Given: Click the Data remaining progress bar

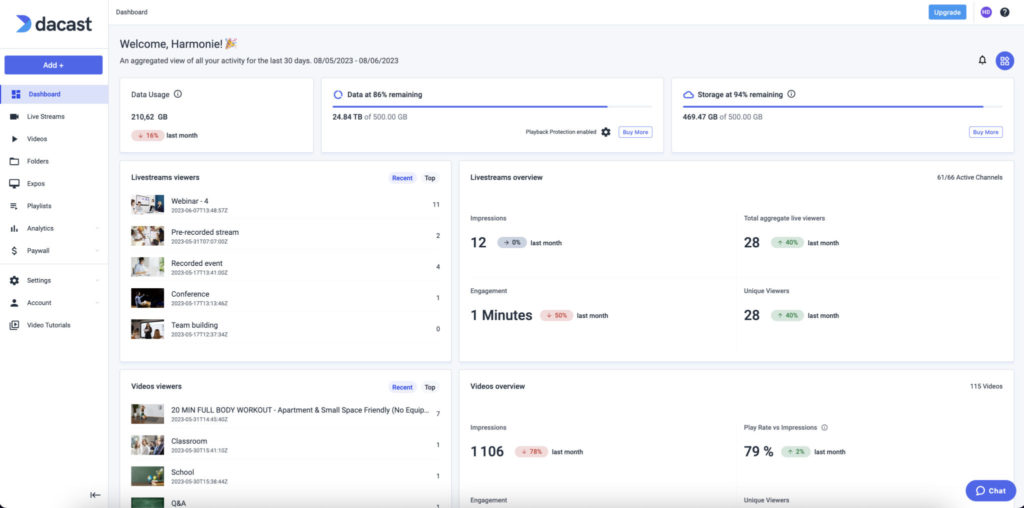Looking at the screenshot, I should (492, 106).
